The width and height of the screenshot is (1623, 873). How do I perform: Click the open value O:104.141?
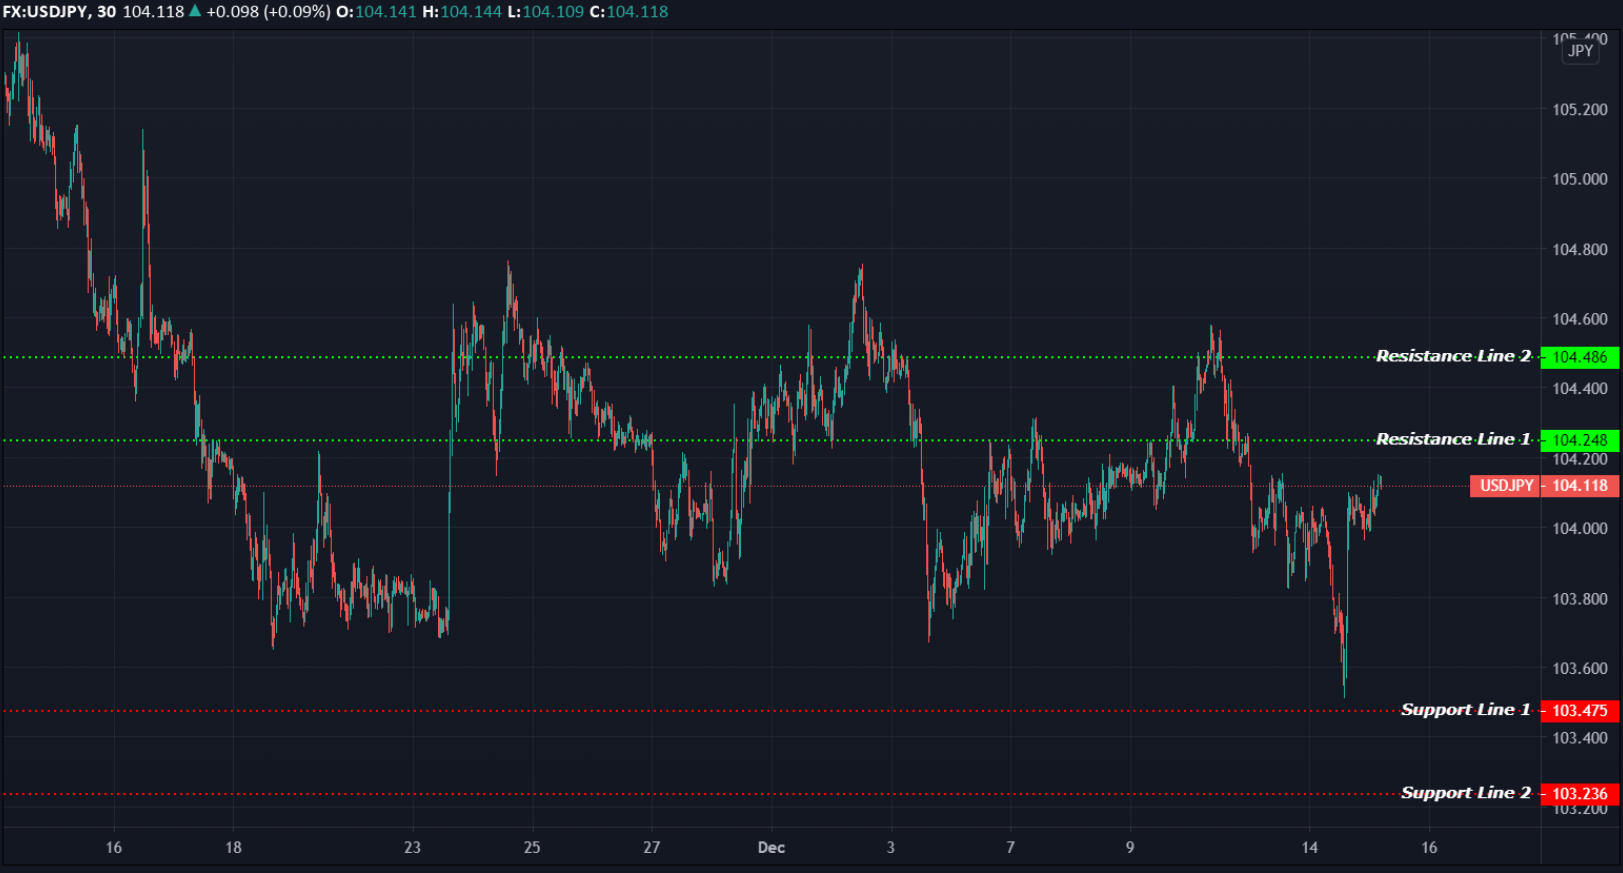coord(376,12)
